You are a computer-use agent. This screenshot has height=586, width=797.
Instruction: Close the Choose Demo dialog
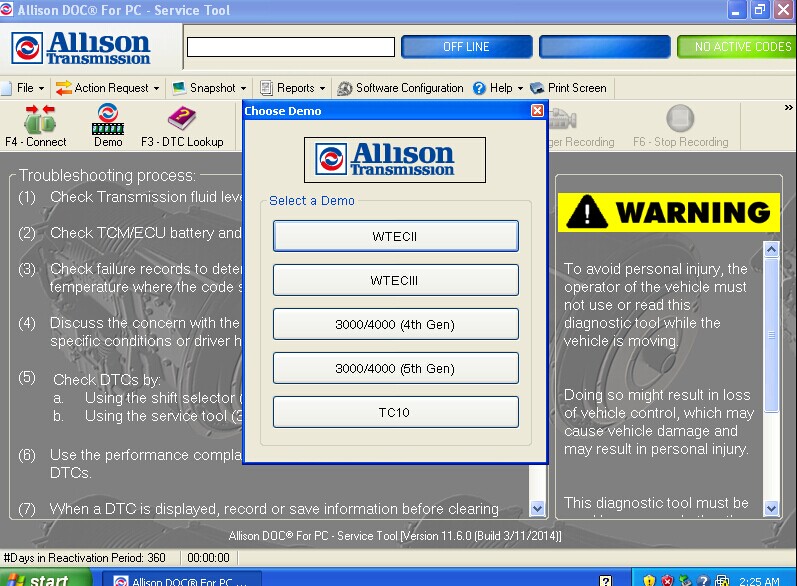(537, 111)
